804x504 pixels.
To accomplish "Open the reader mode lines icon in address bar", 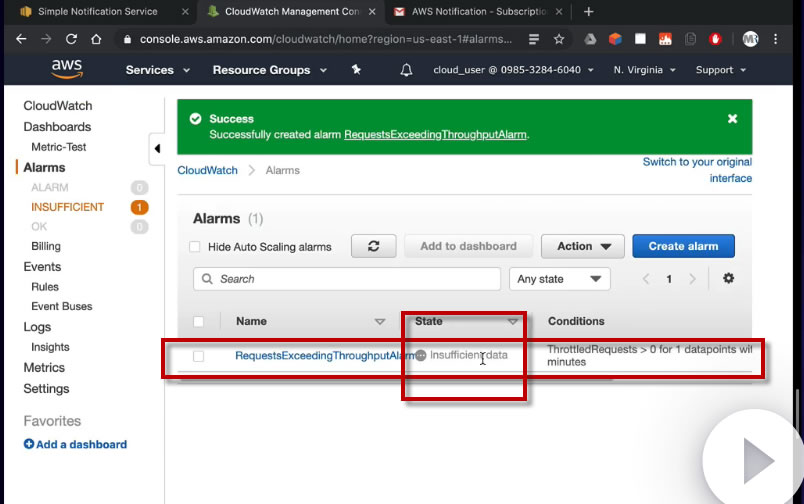I will click(x=534, y=39).
